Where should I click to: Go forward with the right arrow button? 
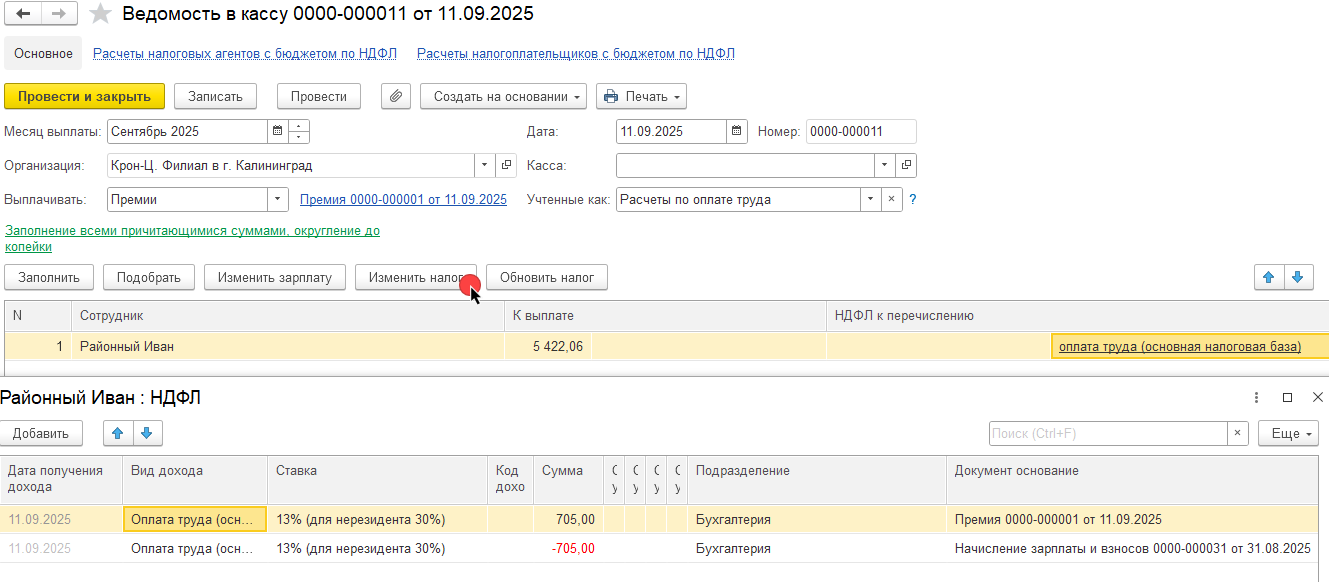(59, 14)
